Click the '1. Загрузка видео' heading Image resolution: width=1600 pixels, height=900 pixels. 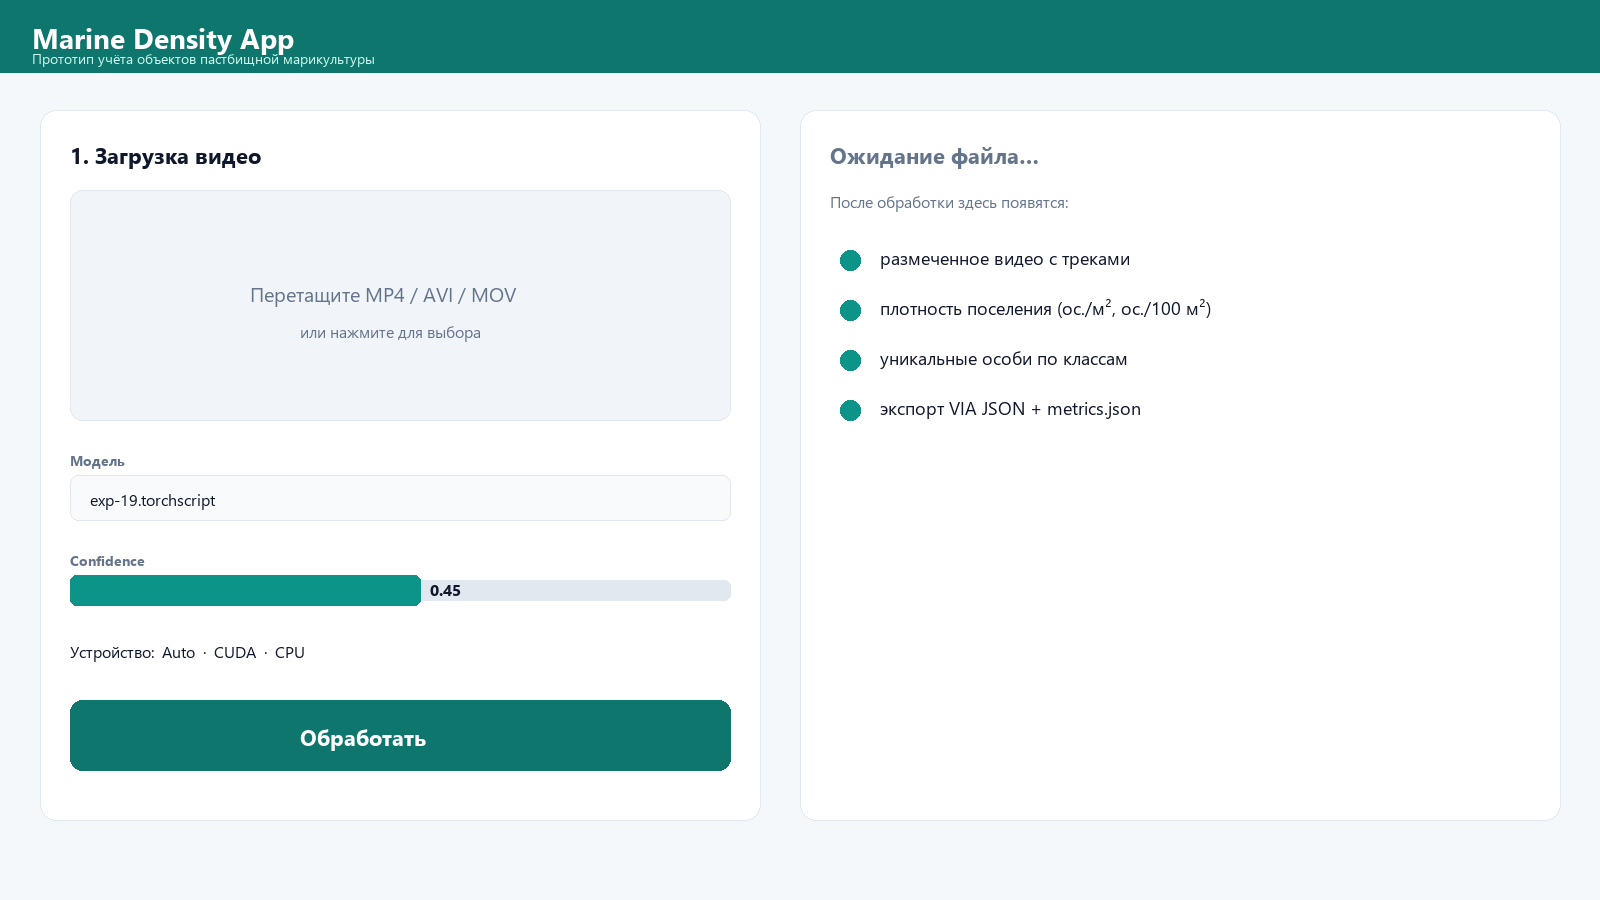[x=166, y=157]
